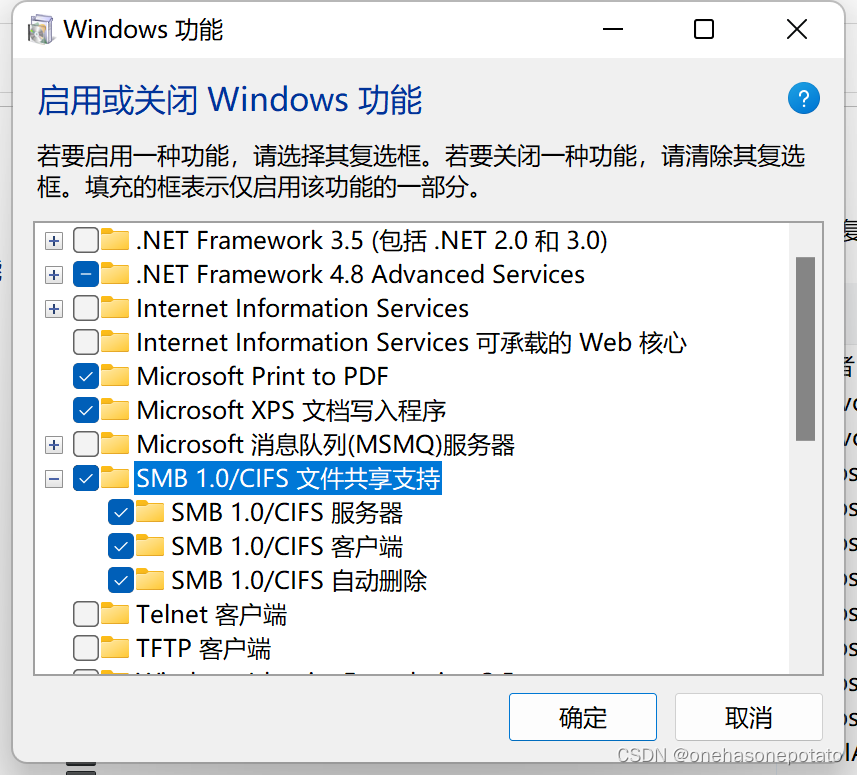
Task: Confirm changes with the 确定 button
Action: (583, 717)
